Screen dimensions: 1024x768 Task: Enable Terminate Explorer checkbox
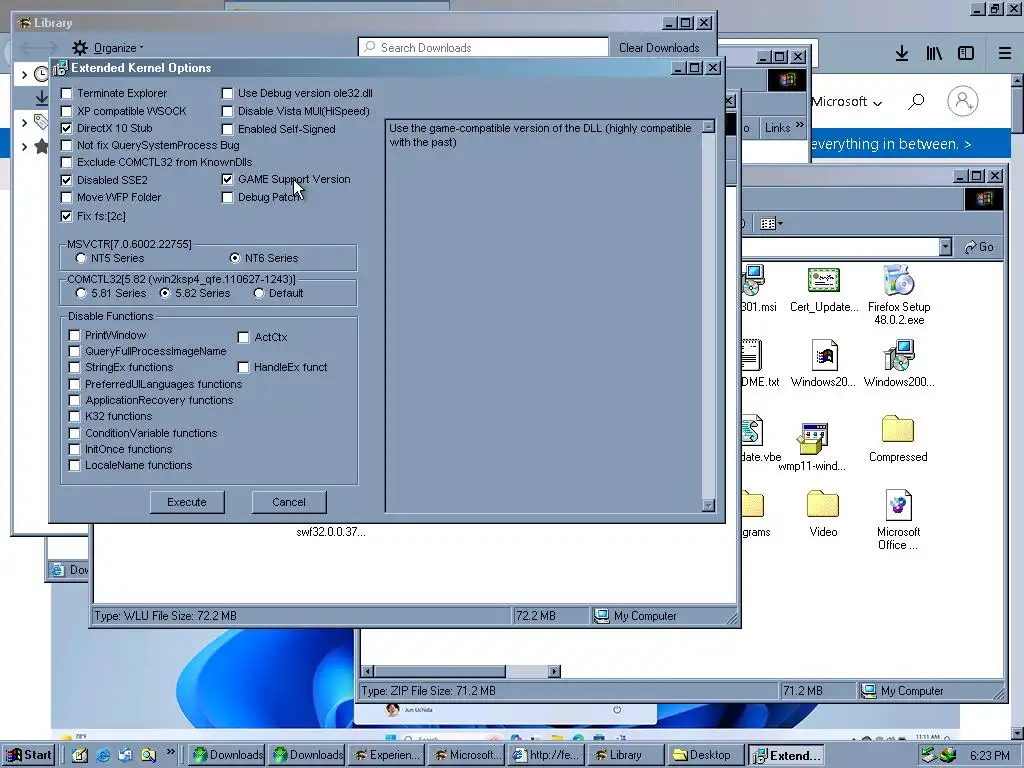(67, 93)
